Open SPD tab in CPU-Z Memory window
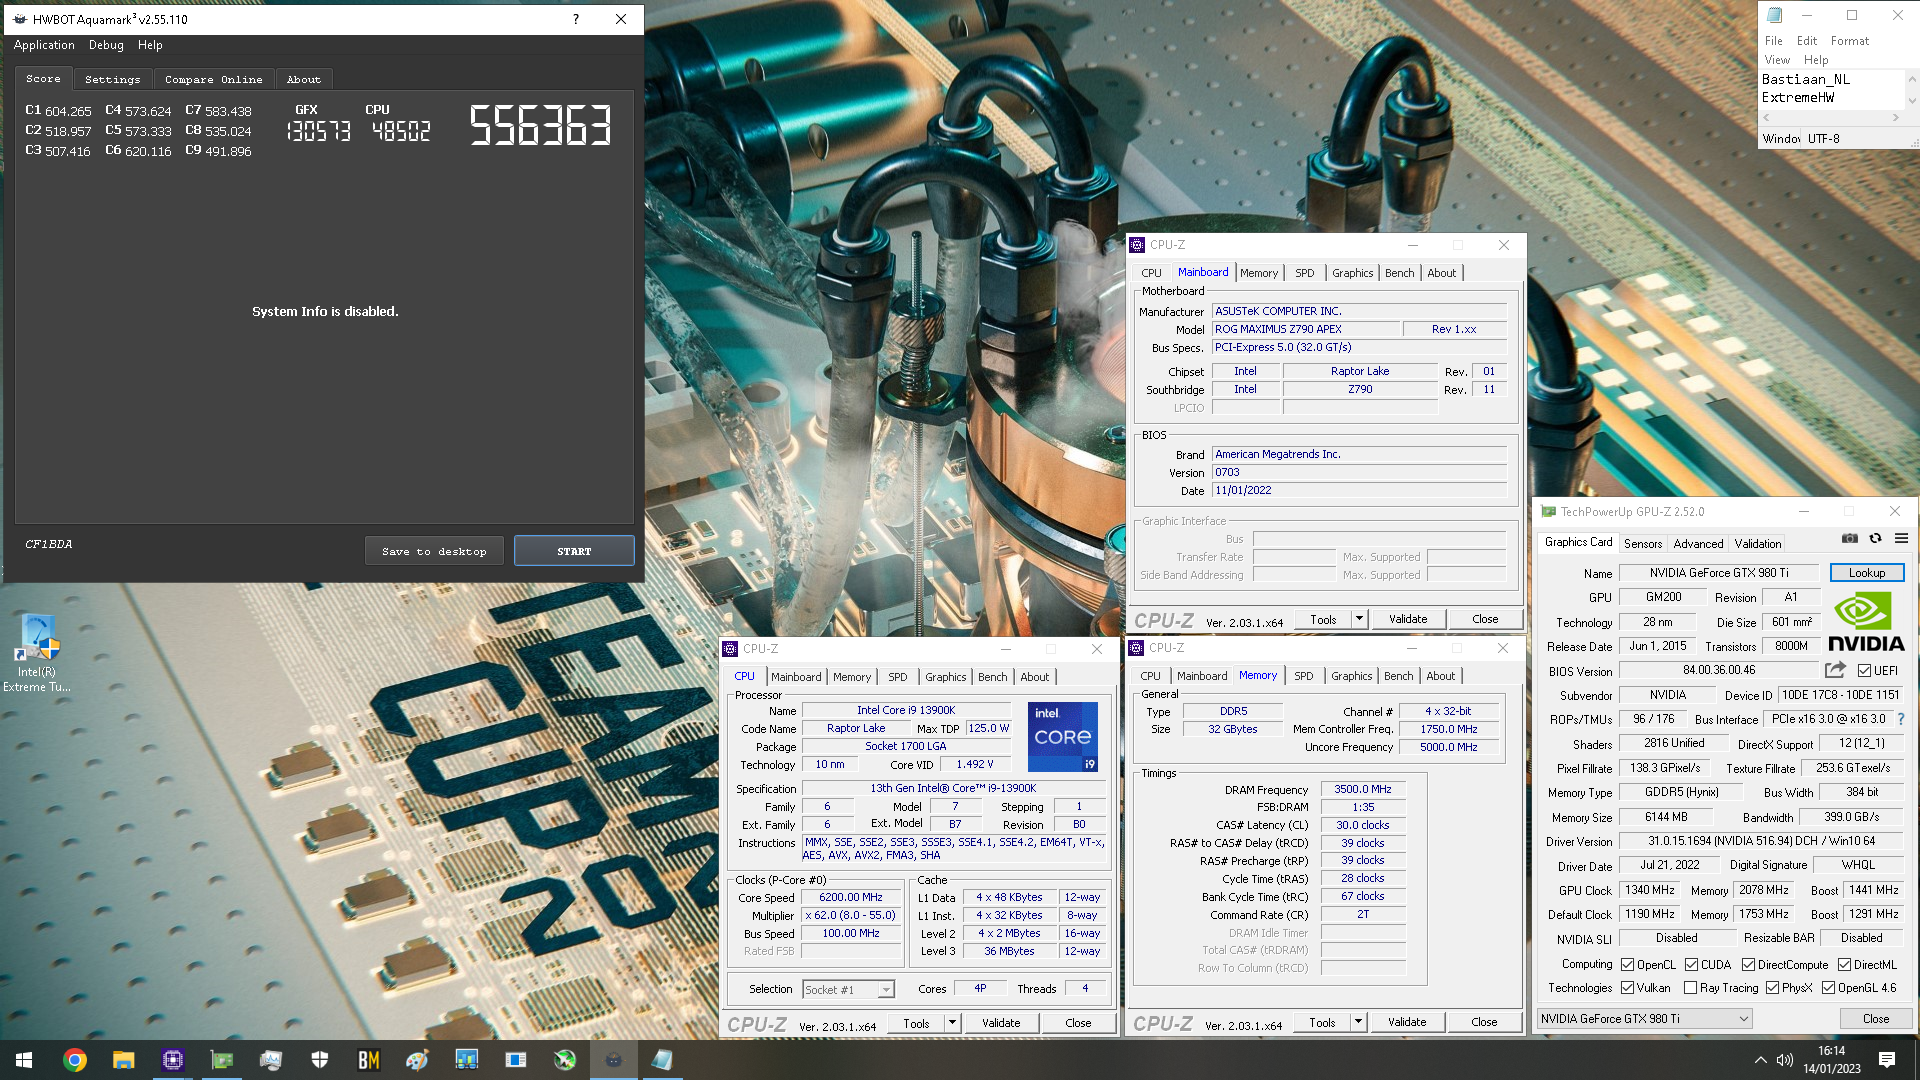Image resolution: width=1920 pixels, height=1080 pixels. (x=1303, y=676)
